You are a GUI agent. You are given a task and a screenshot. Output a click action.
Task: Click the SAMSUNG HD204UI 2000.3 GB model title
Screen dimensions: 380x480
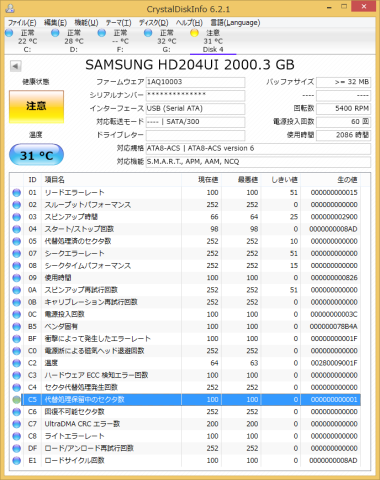(190, 65)
